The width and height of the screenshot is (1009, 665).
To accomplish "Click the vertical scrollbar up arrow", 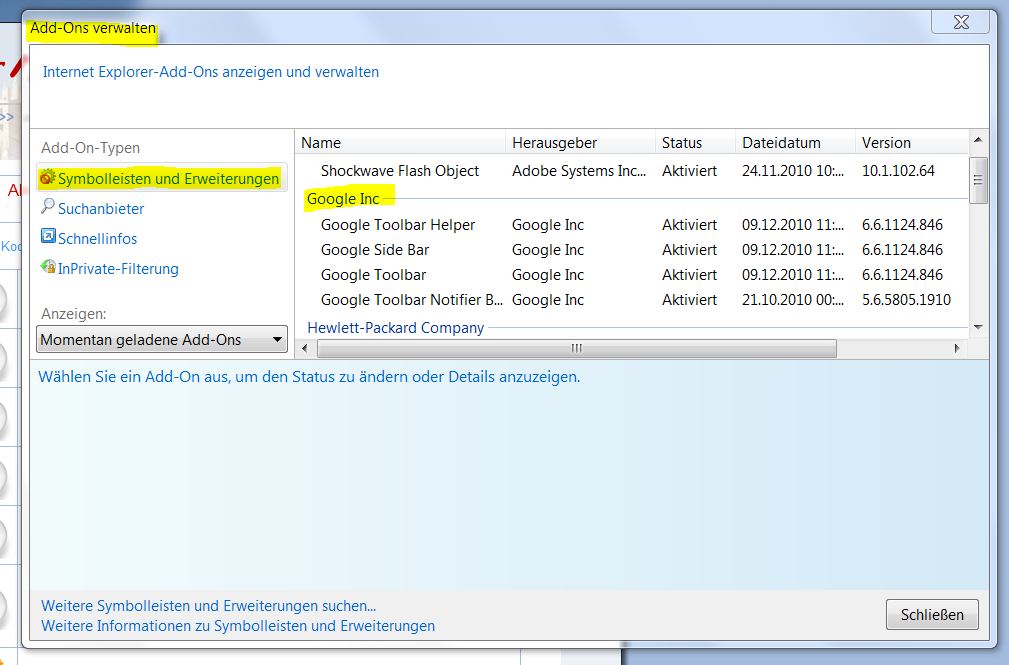I will pos(978,140).
